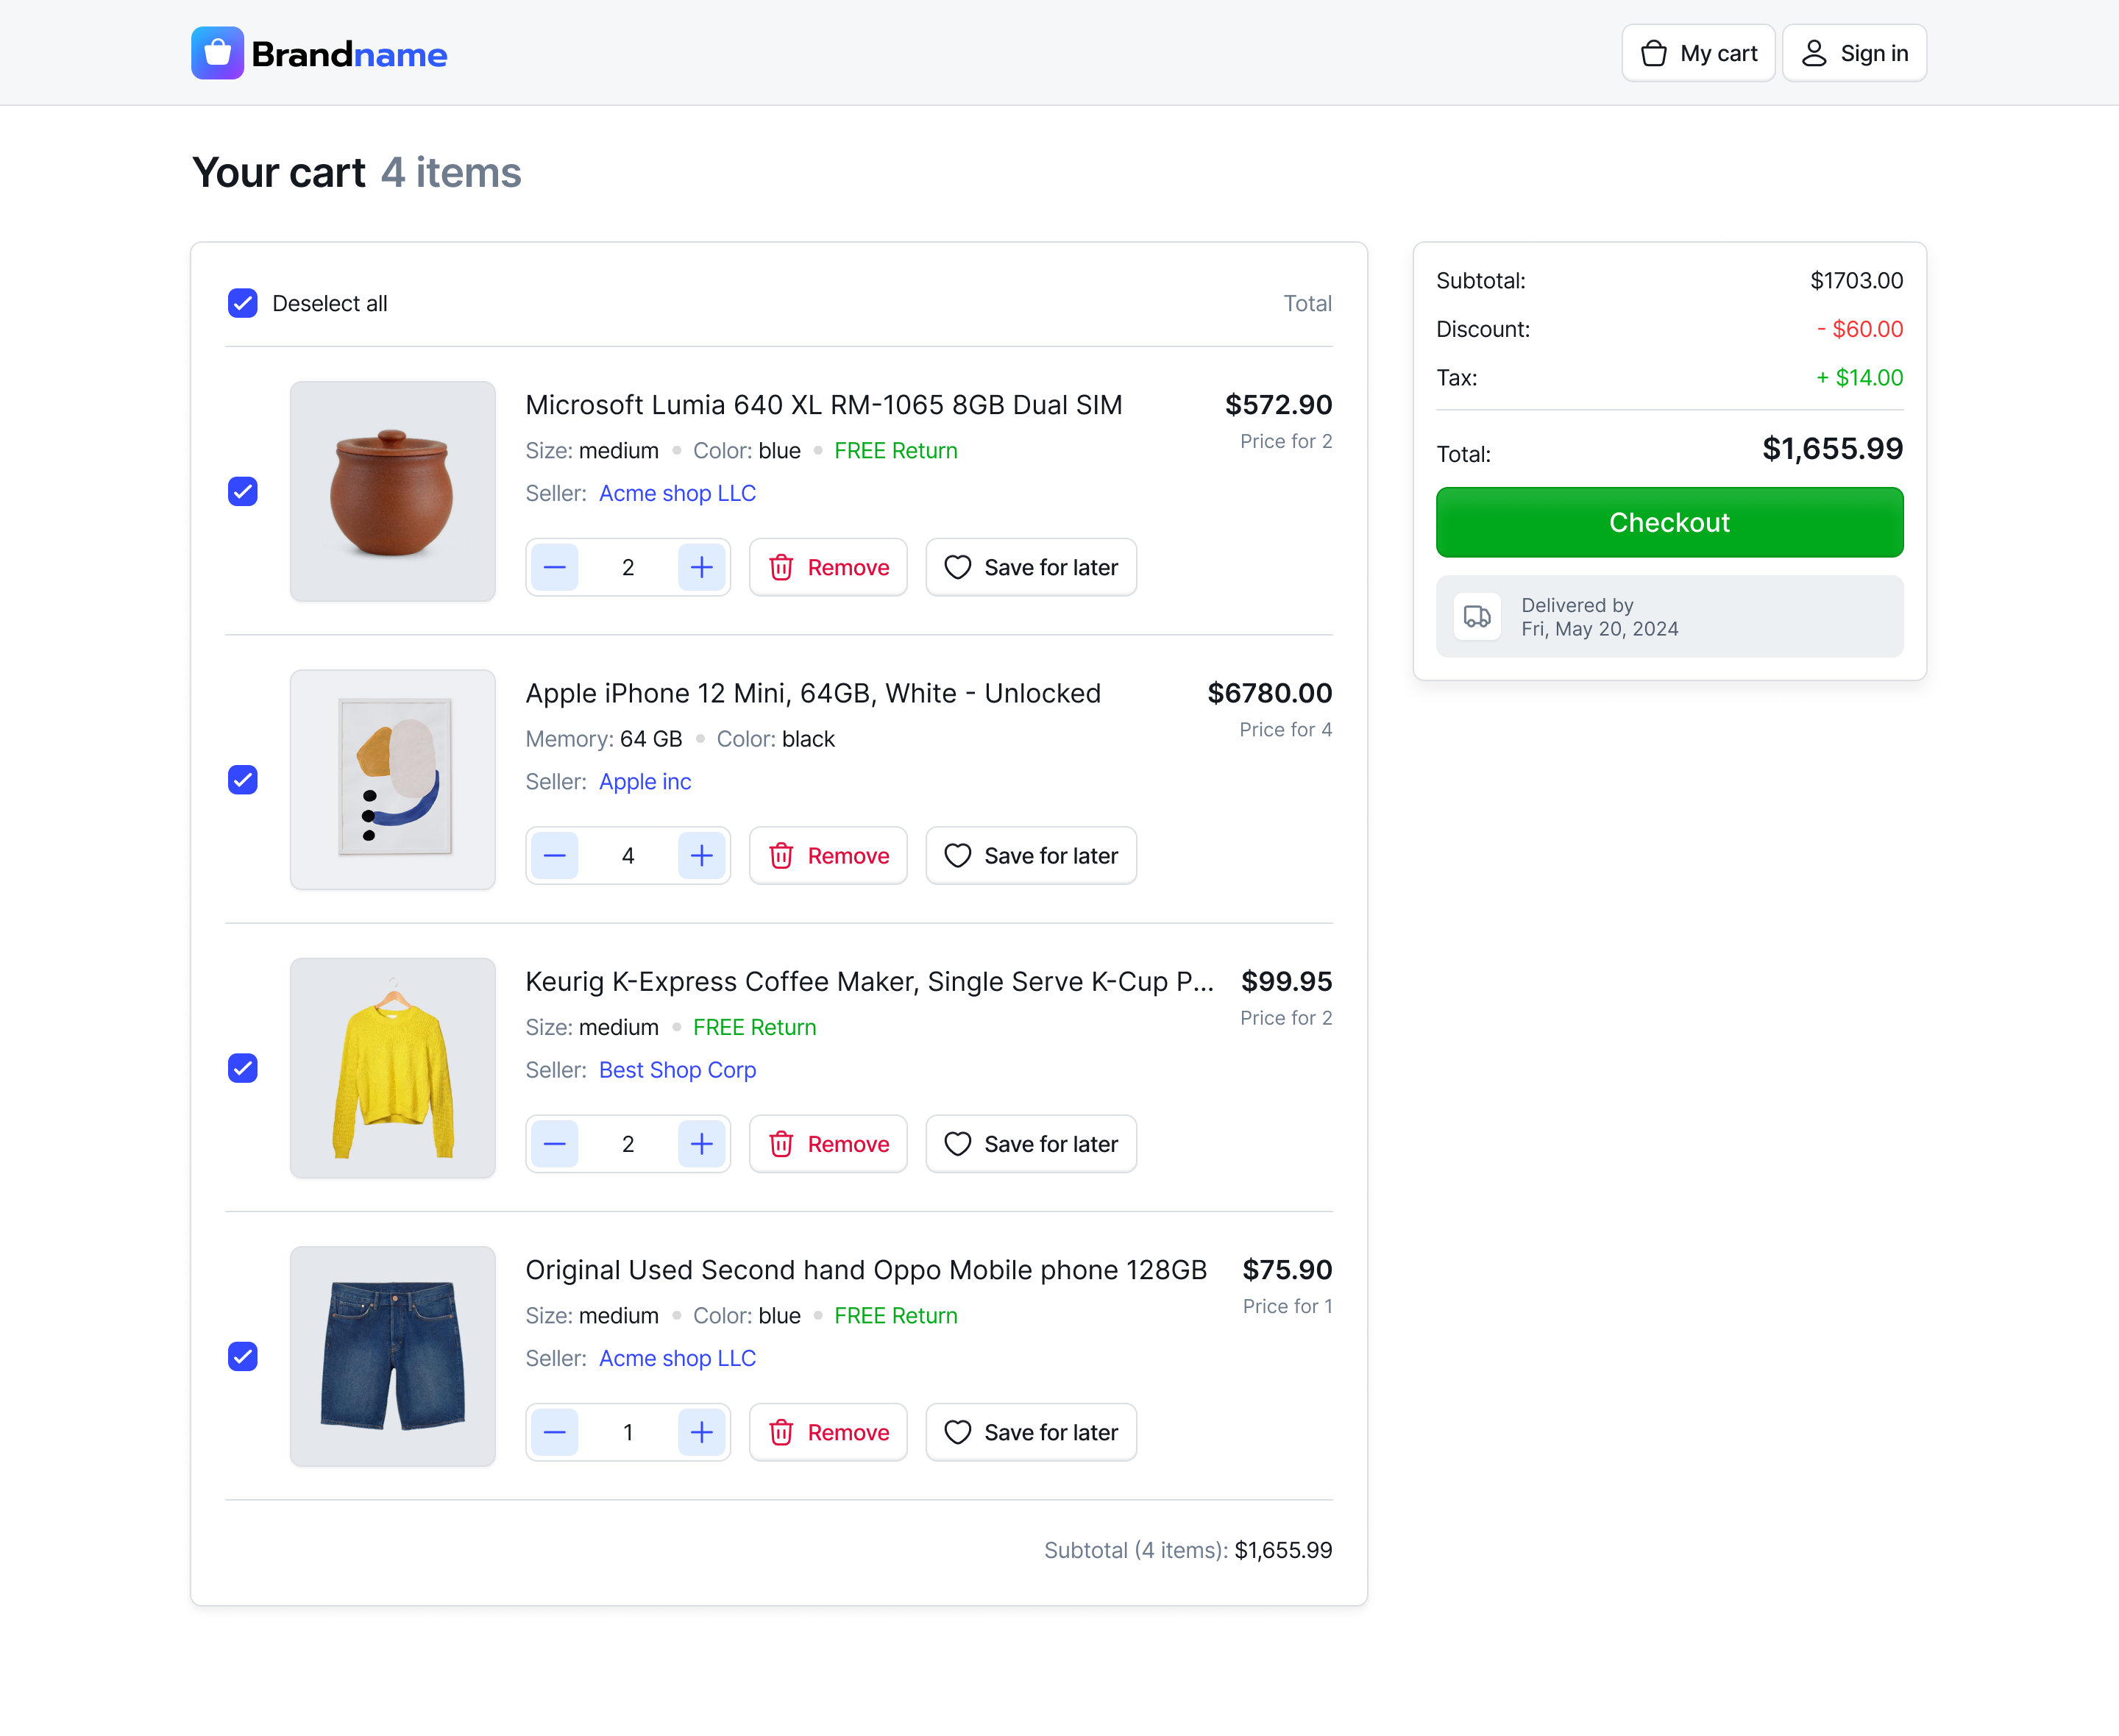The width and height of the screenshot is (2119, 1736).
Task: Increase quantity of Microsoft Lumia with plus icon
Action: (x=702, y=567)
